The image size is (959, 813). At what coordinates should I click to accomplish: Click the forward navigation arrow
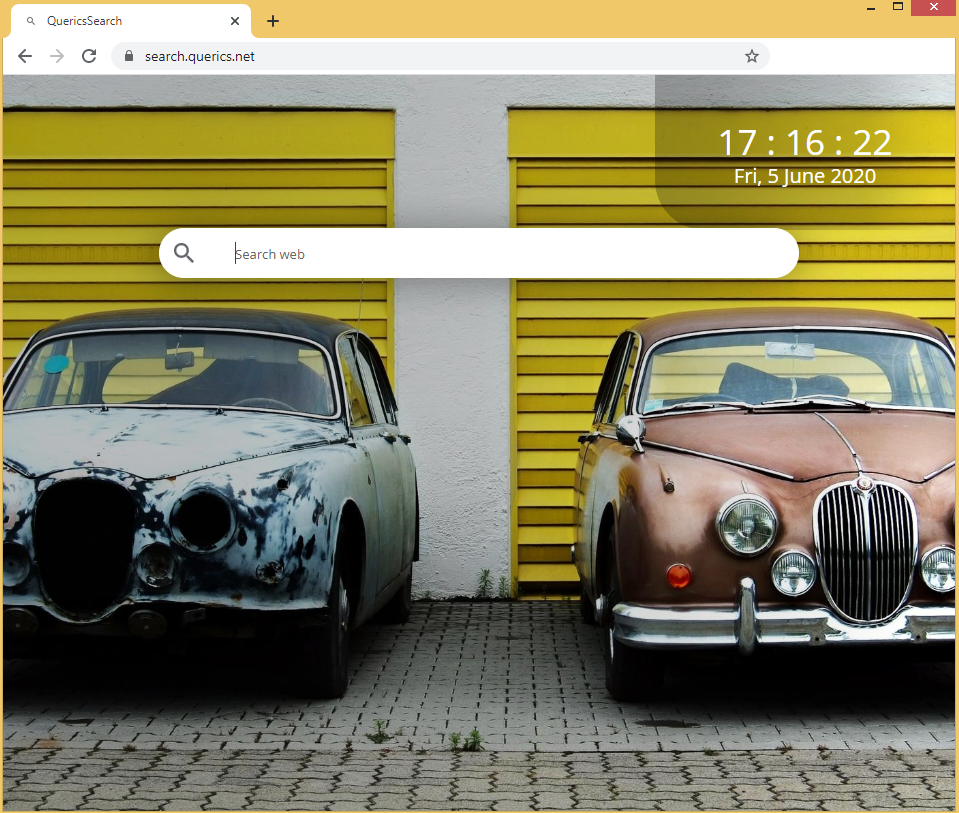tap(57, 56)
